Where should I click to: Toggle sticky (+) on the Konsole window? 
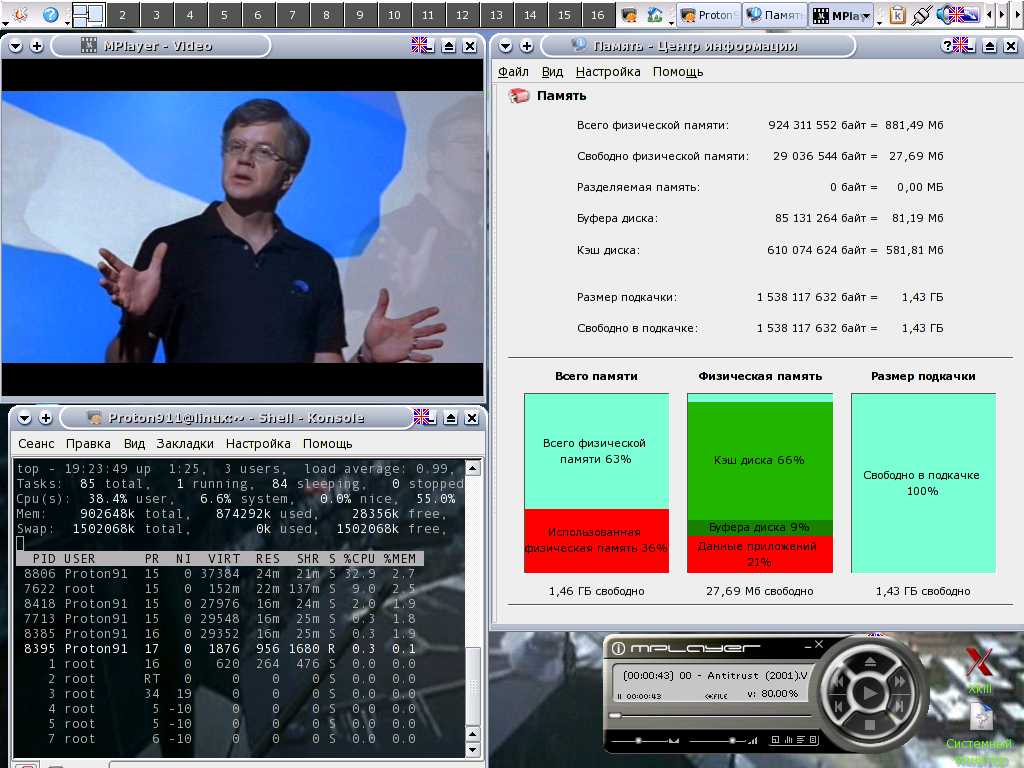[x=45, y=417]
